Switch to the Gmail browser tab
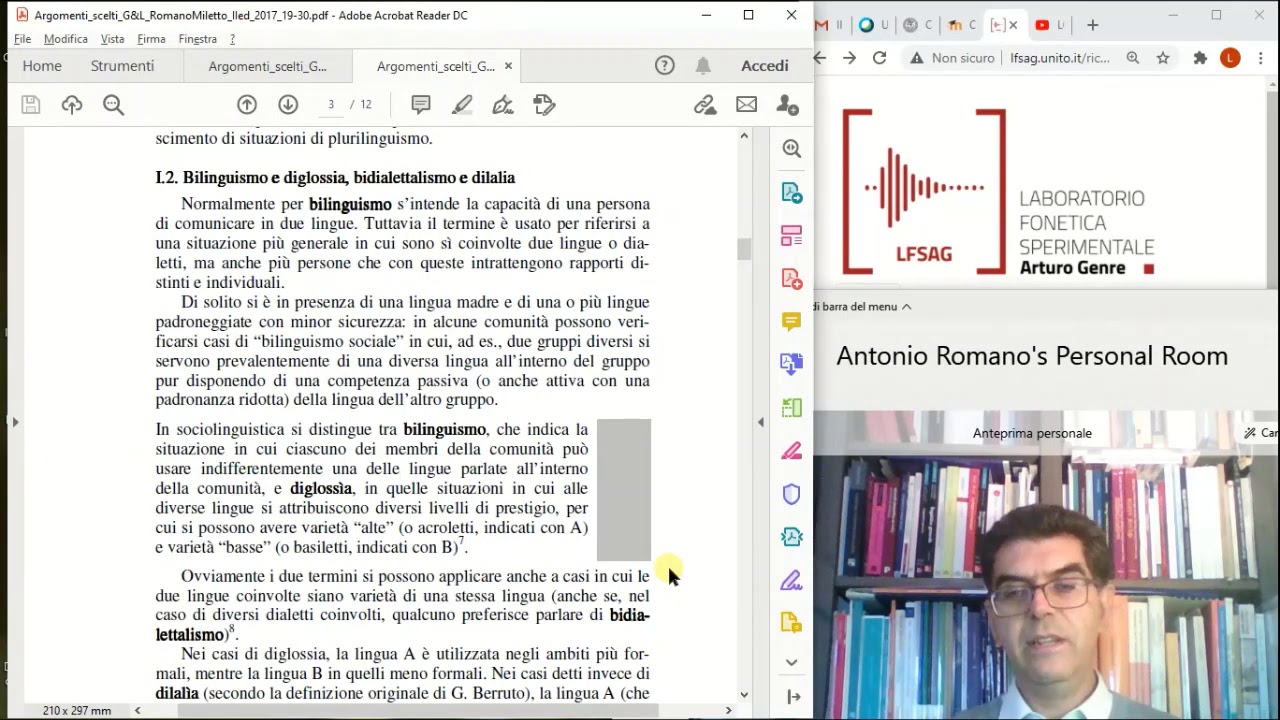 pyautogui.click(x=828, y=25)
